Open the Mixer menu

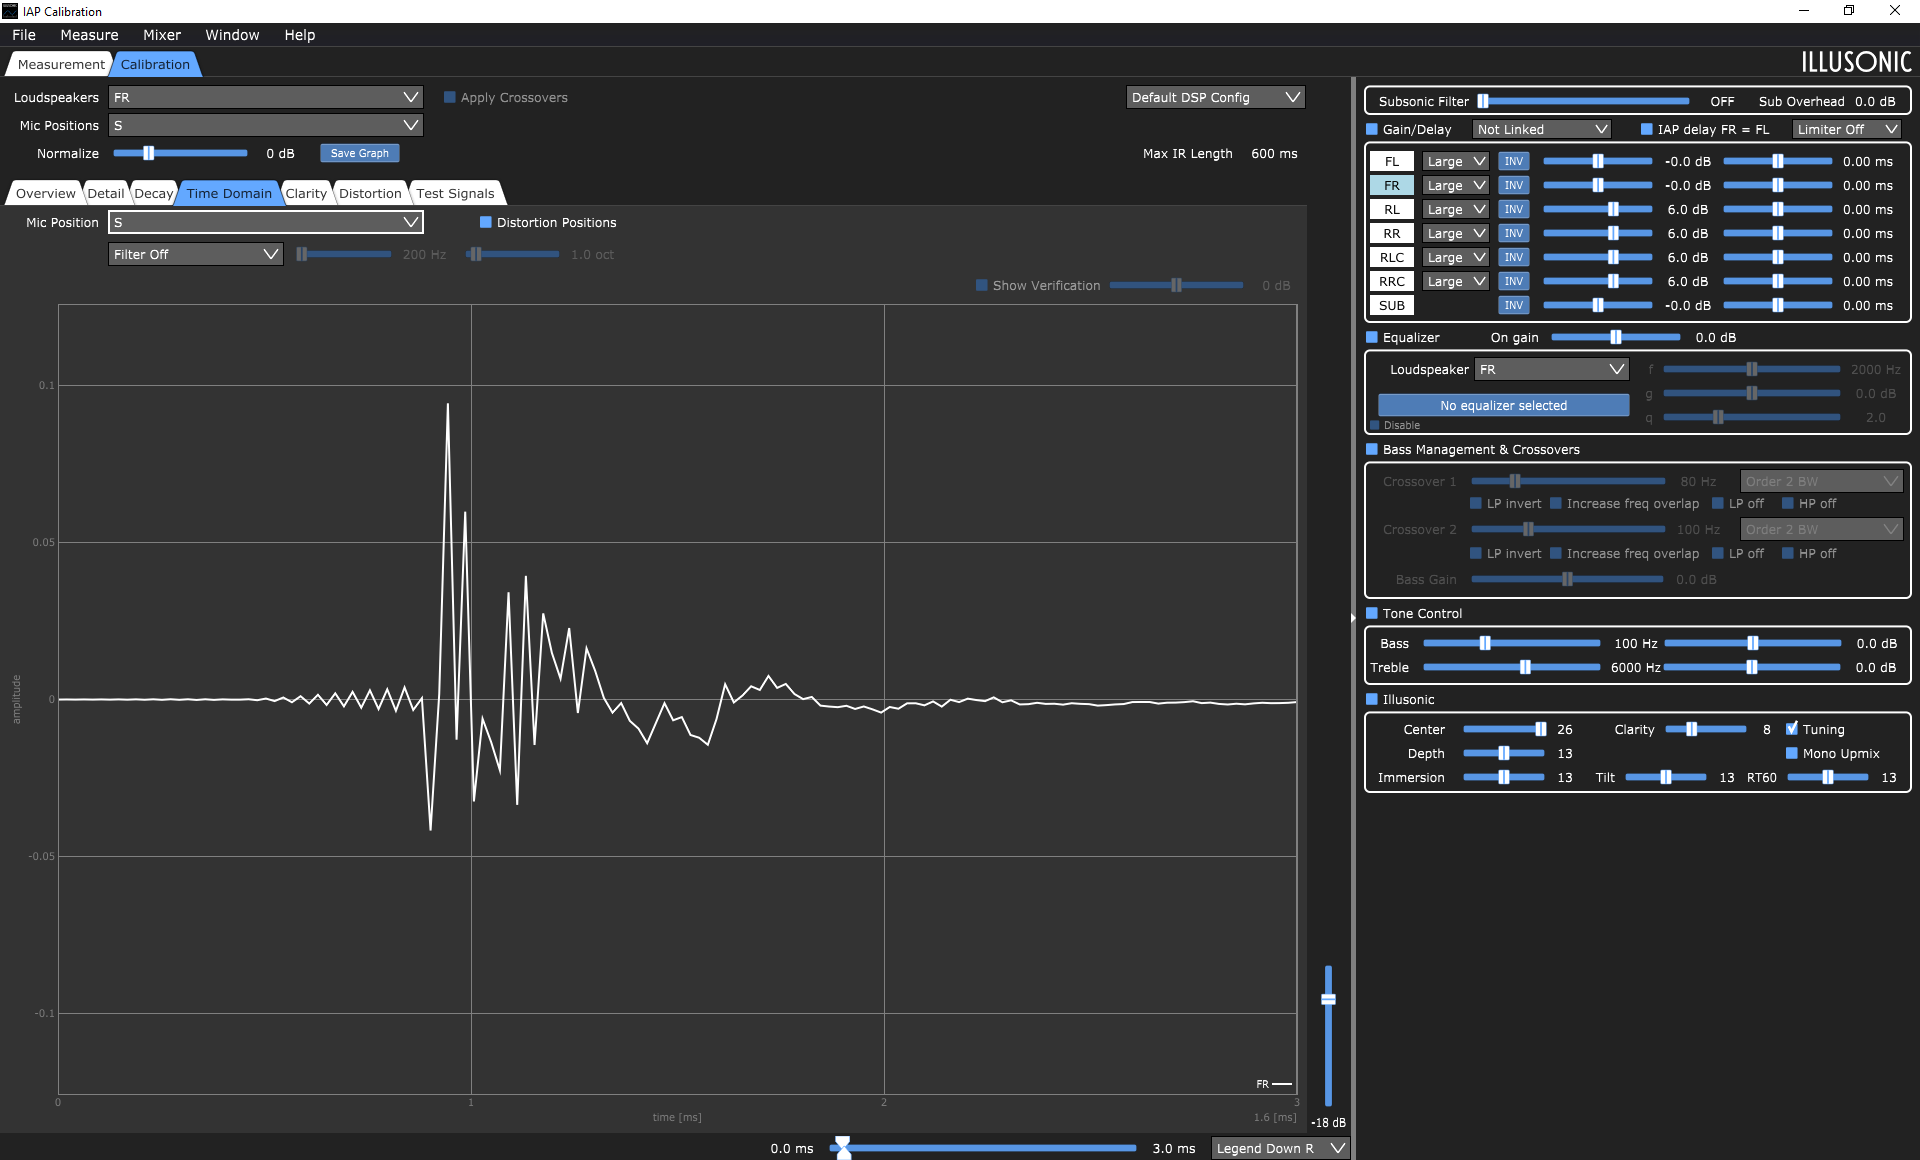pos(162,35)
